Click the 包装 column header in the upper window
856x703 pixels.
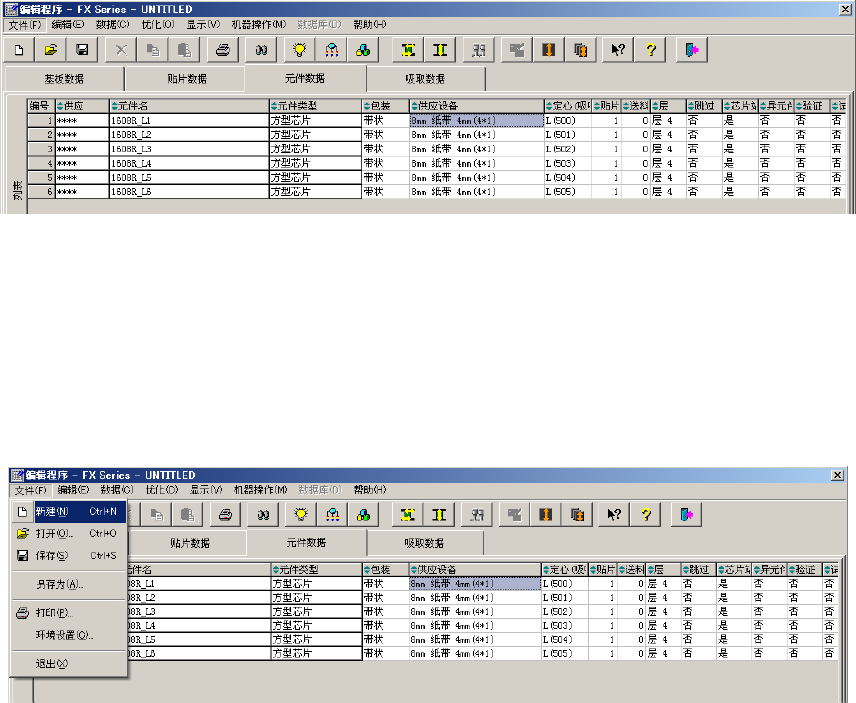(x=385, y=106)
